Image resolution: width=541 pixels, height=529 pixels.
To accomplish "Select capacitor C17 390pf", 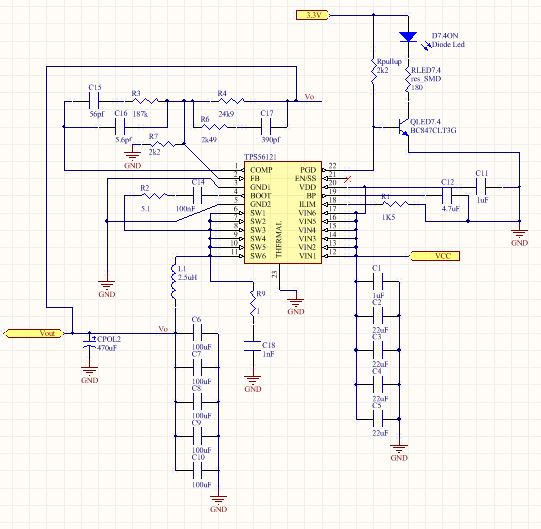I will coord(266,127).
